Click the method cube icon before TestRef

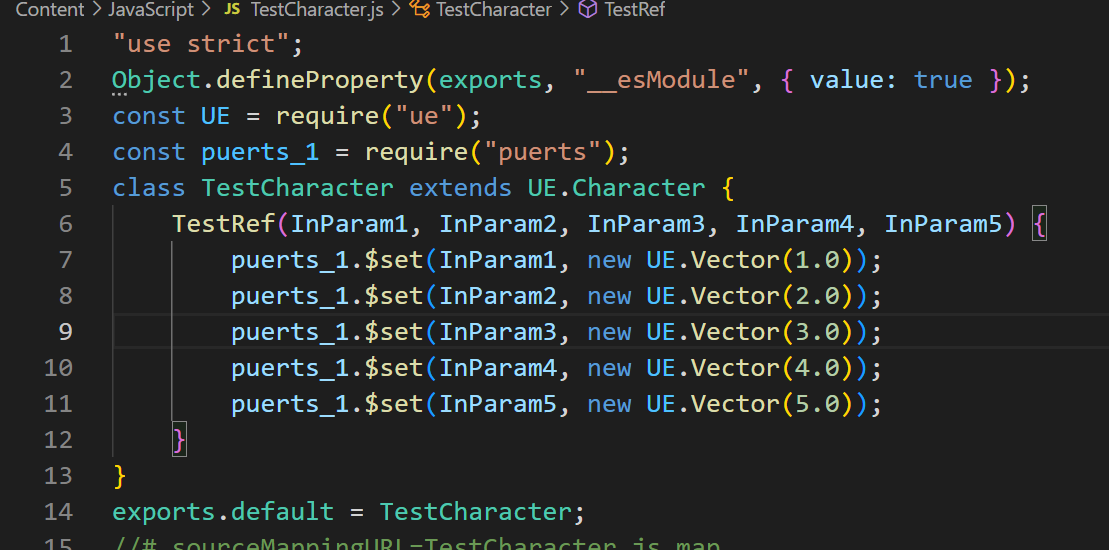[x=588, y=10]
